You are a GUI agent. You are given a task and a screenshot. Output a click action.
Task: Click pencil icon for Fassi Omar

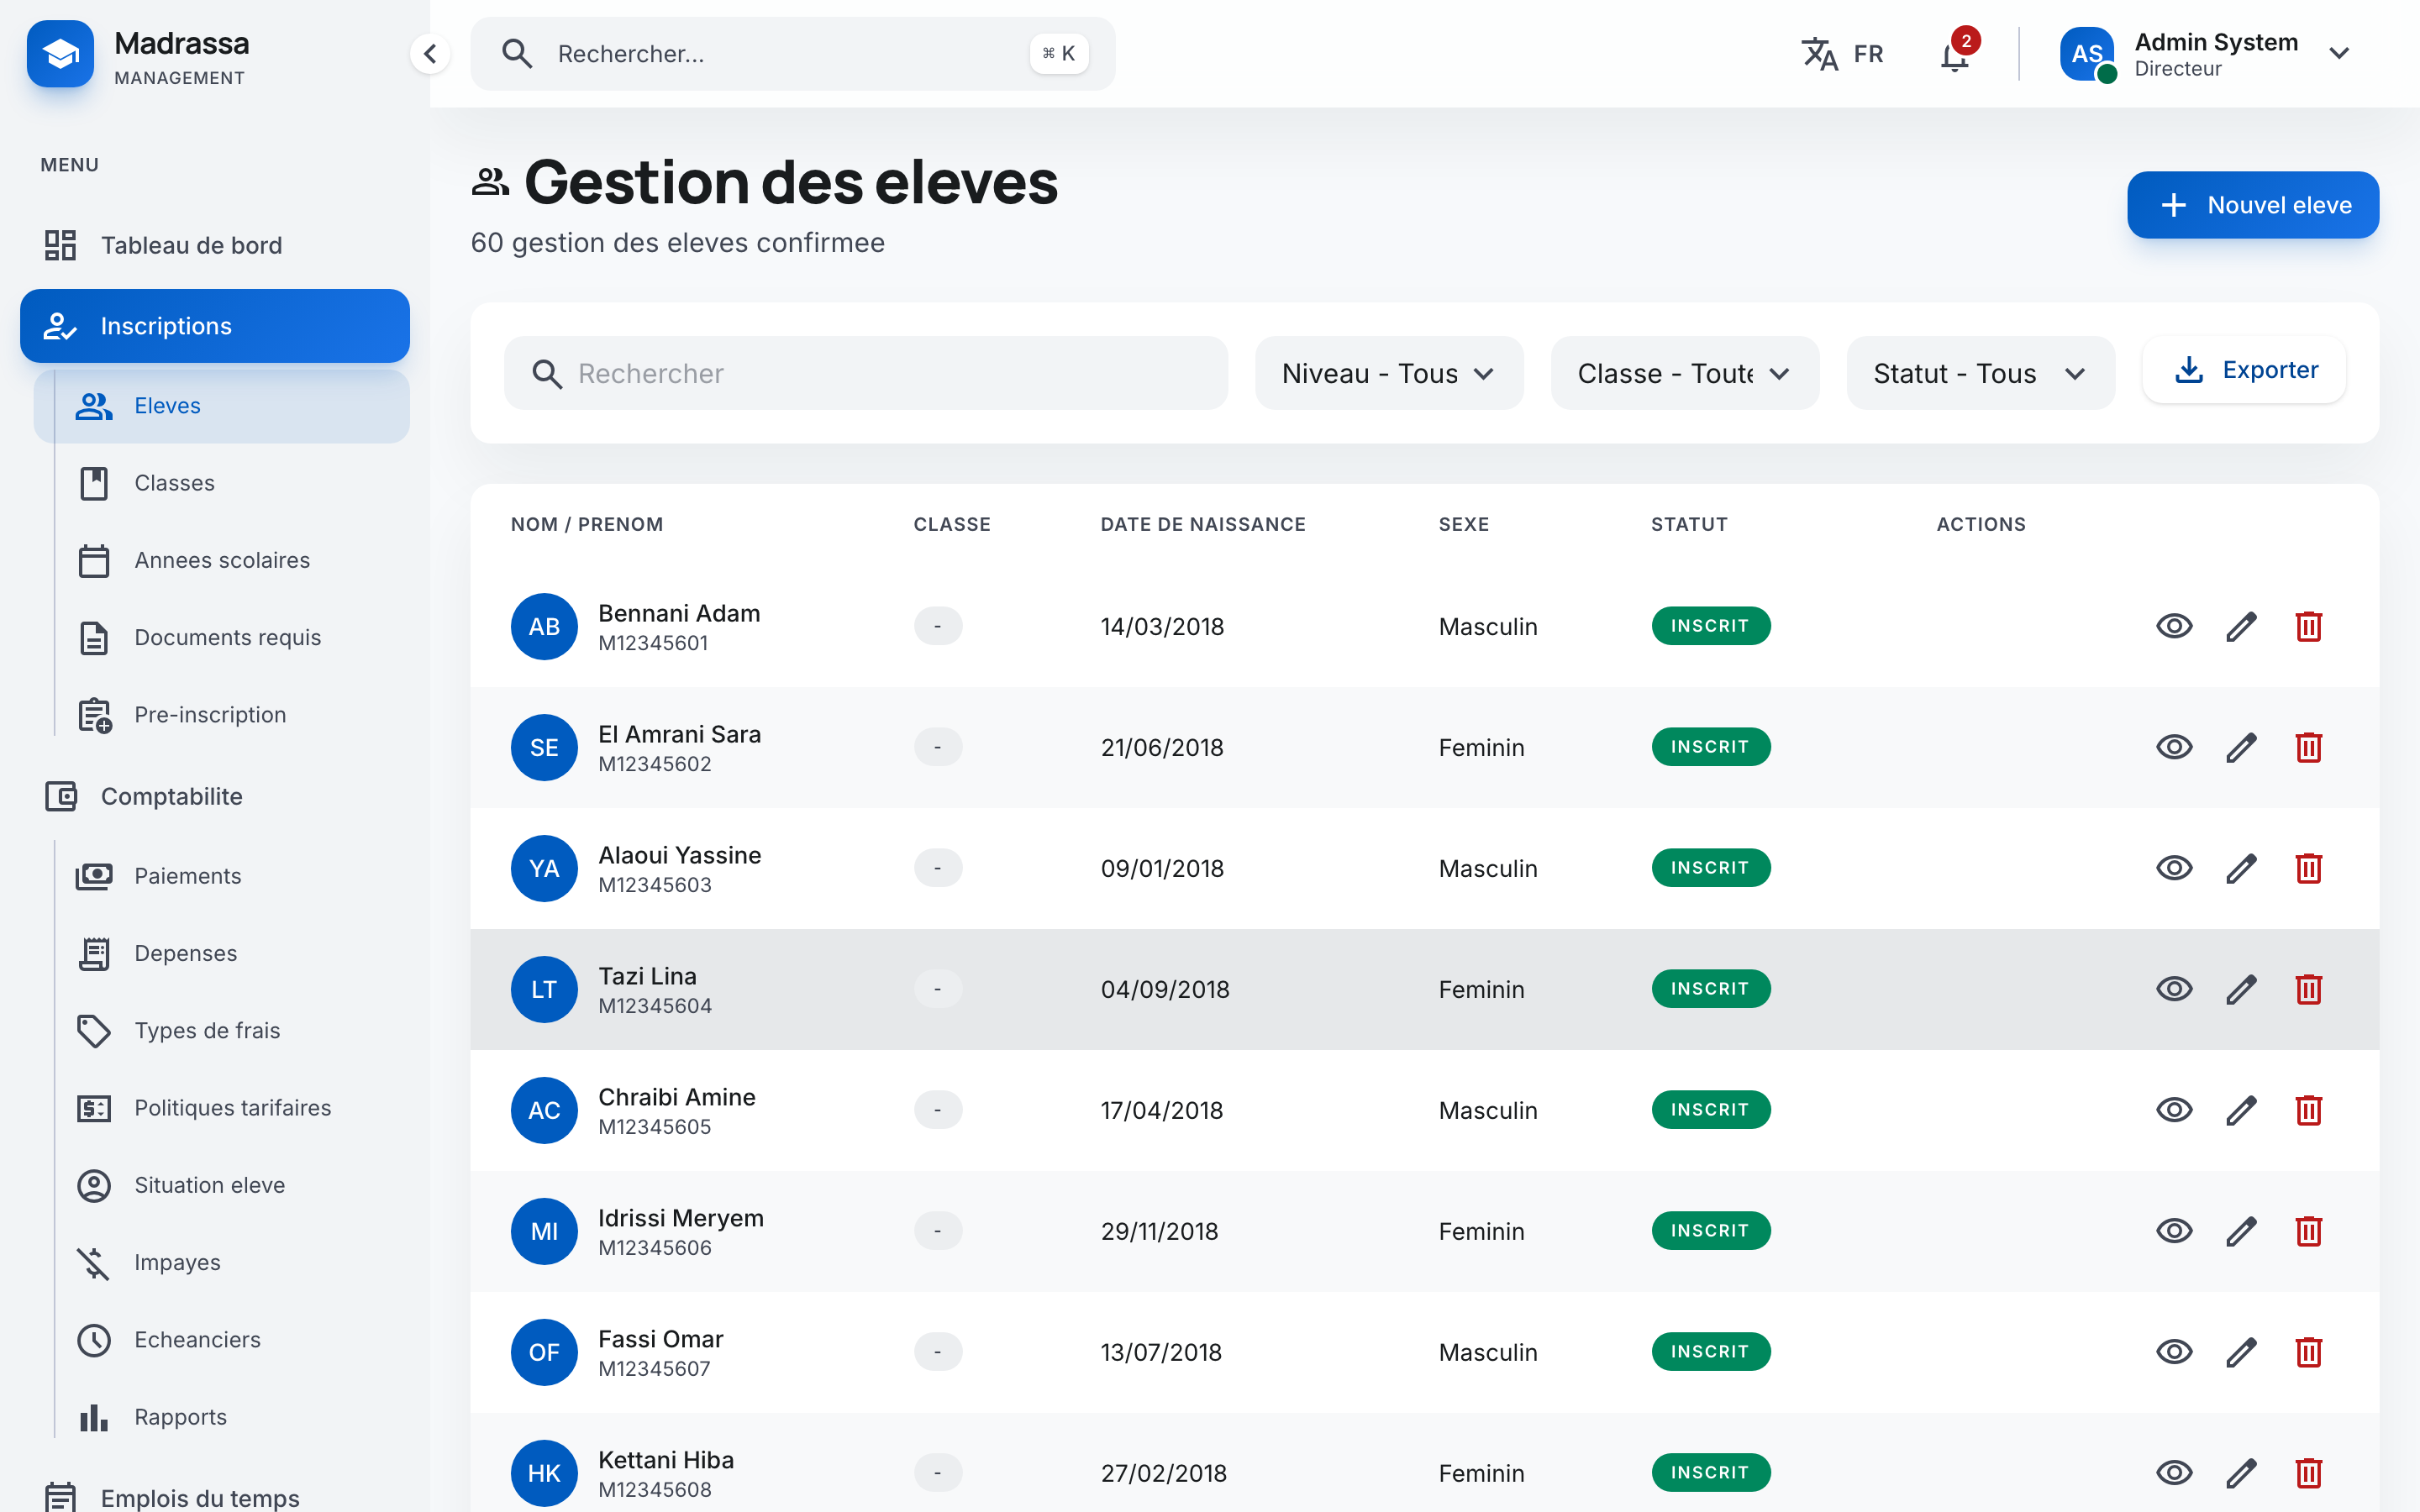[2241, 1353]
